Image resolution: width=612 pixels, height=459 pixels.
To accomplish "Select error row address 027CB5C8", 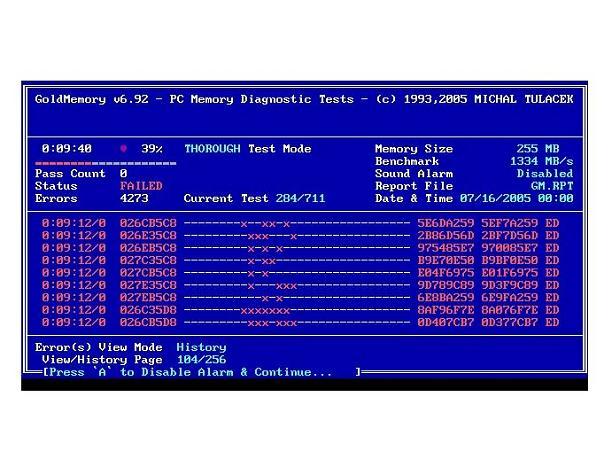I will (148, 273).
